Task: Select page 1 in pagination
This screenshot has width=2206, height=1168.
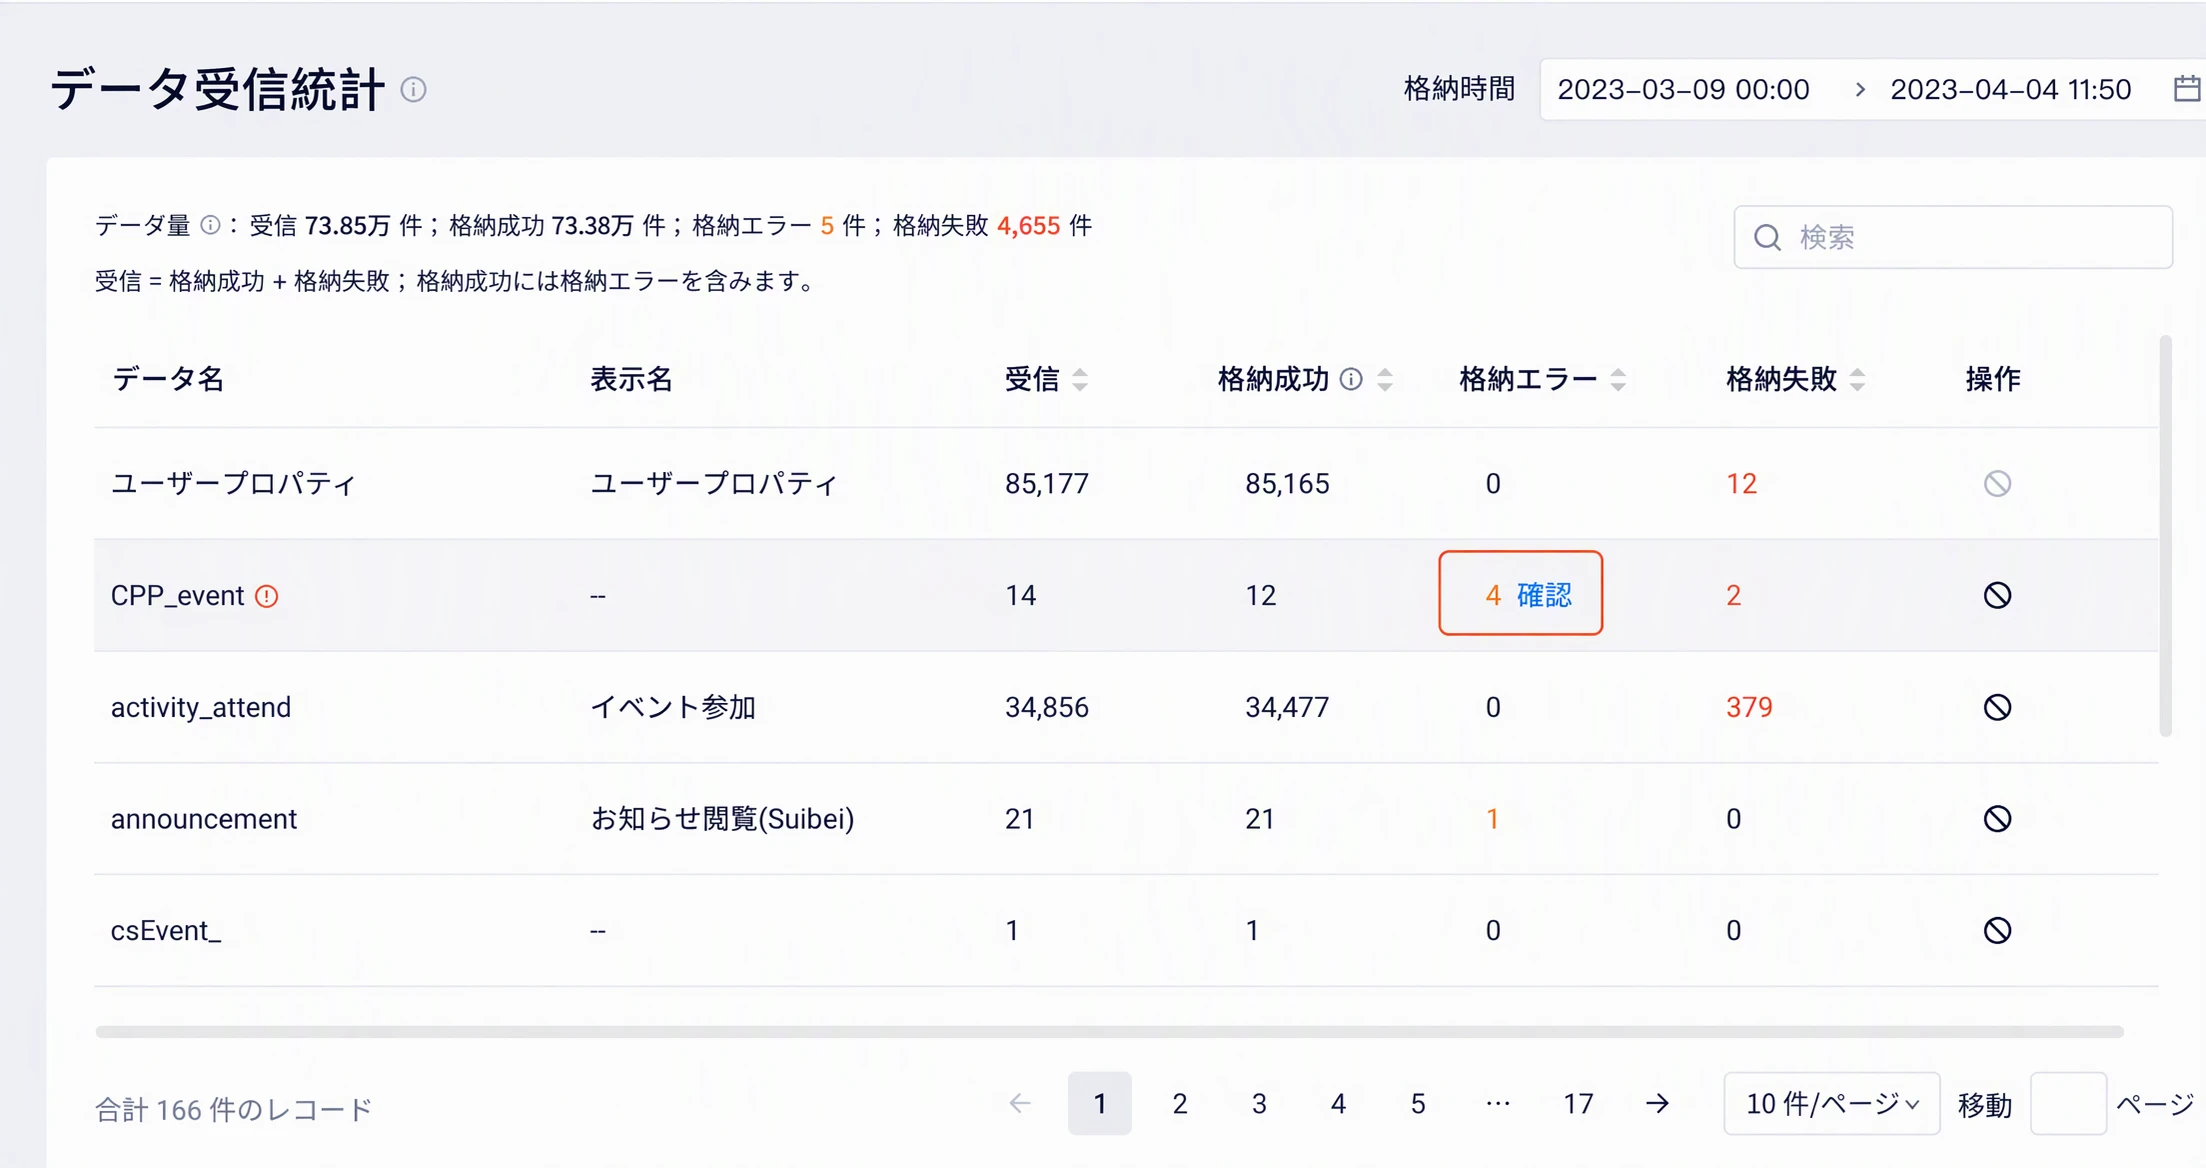Action: [1100, 1104]
